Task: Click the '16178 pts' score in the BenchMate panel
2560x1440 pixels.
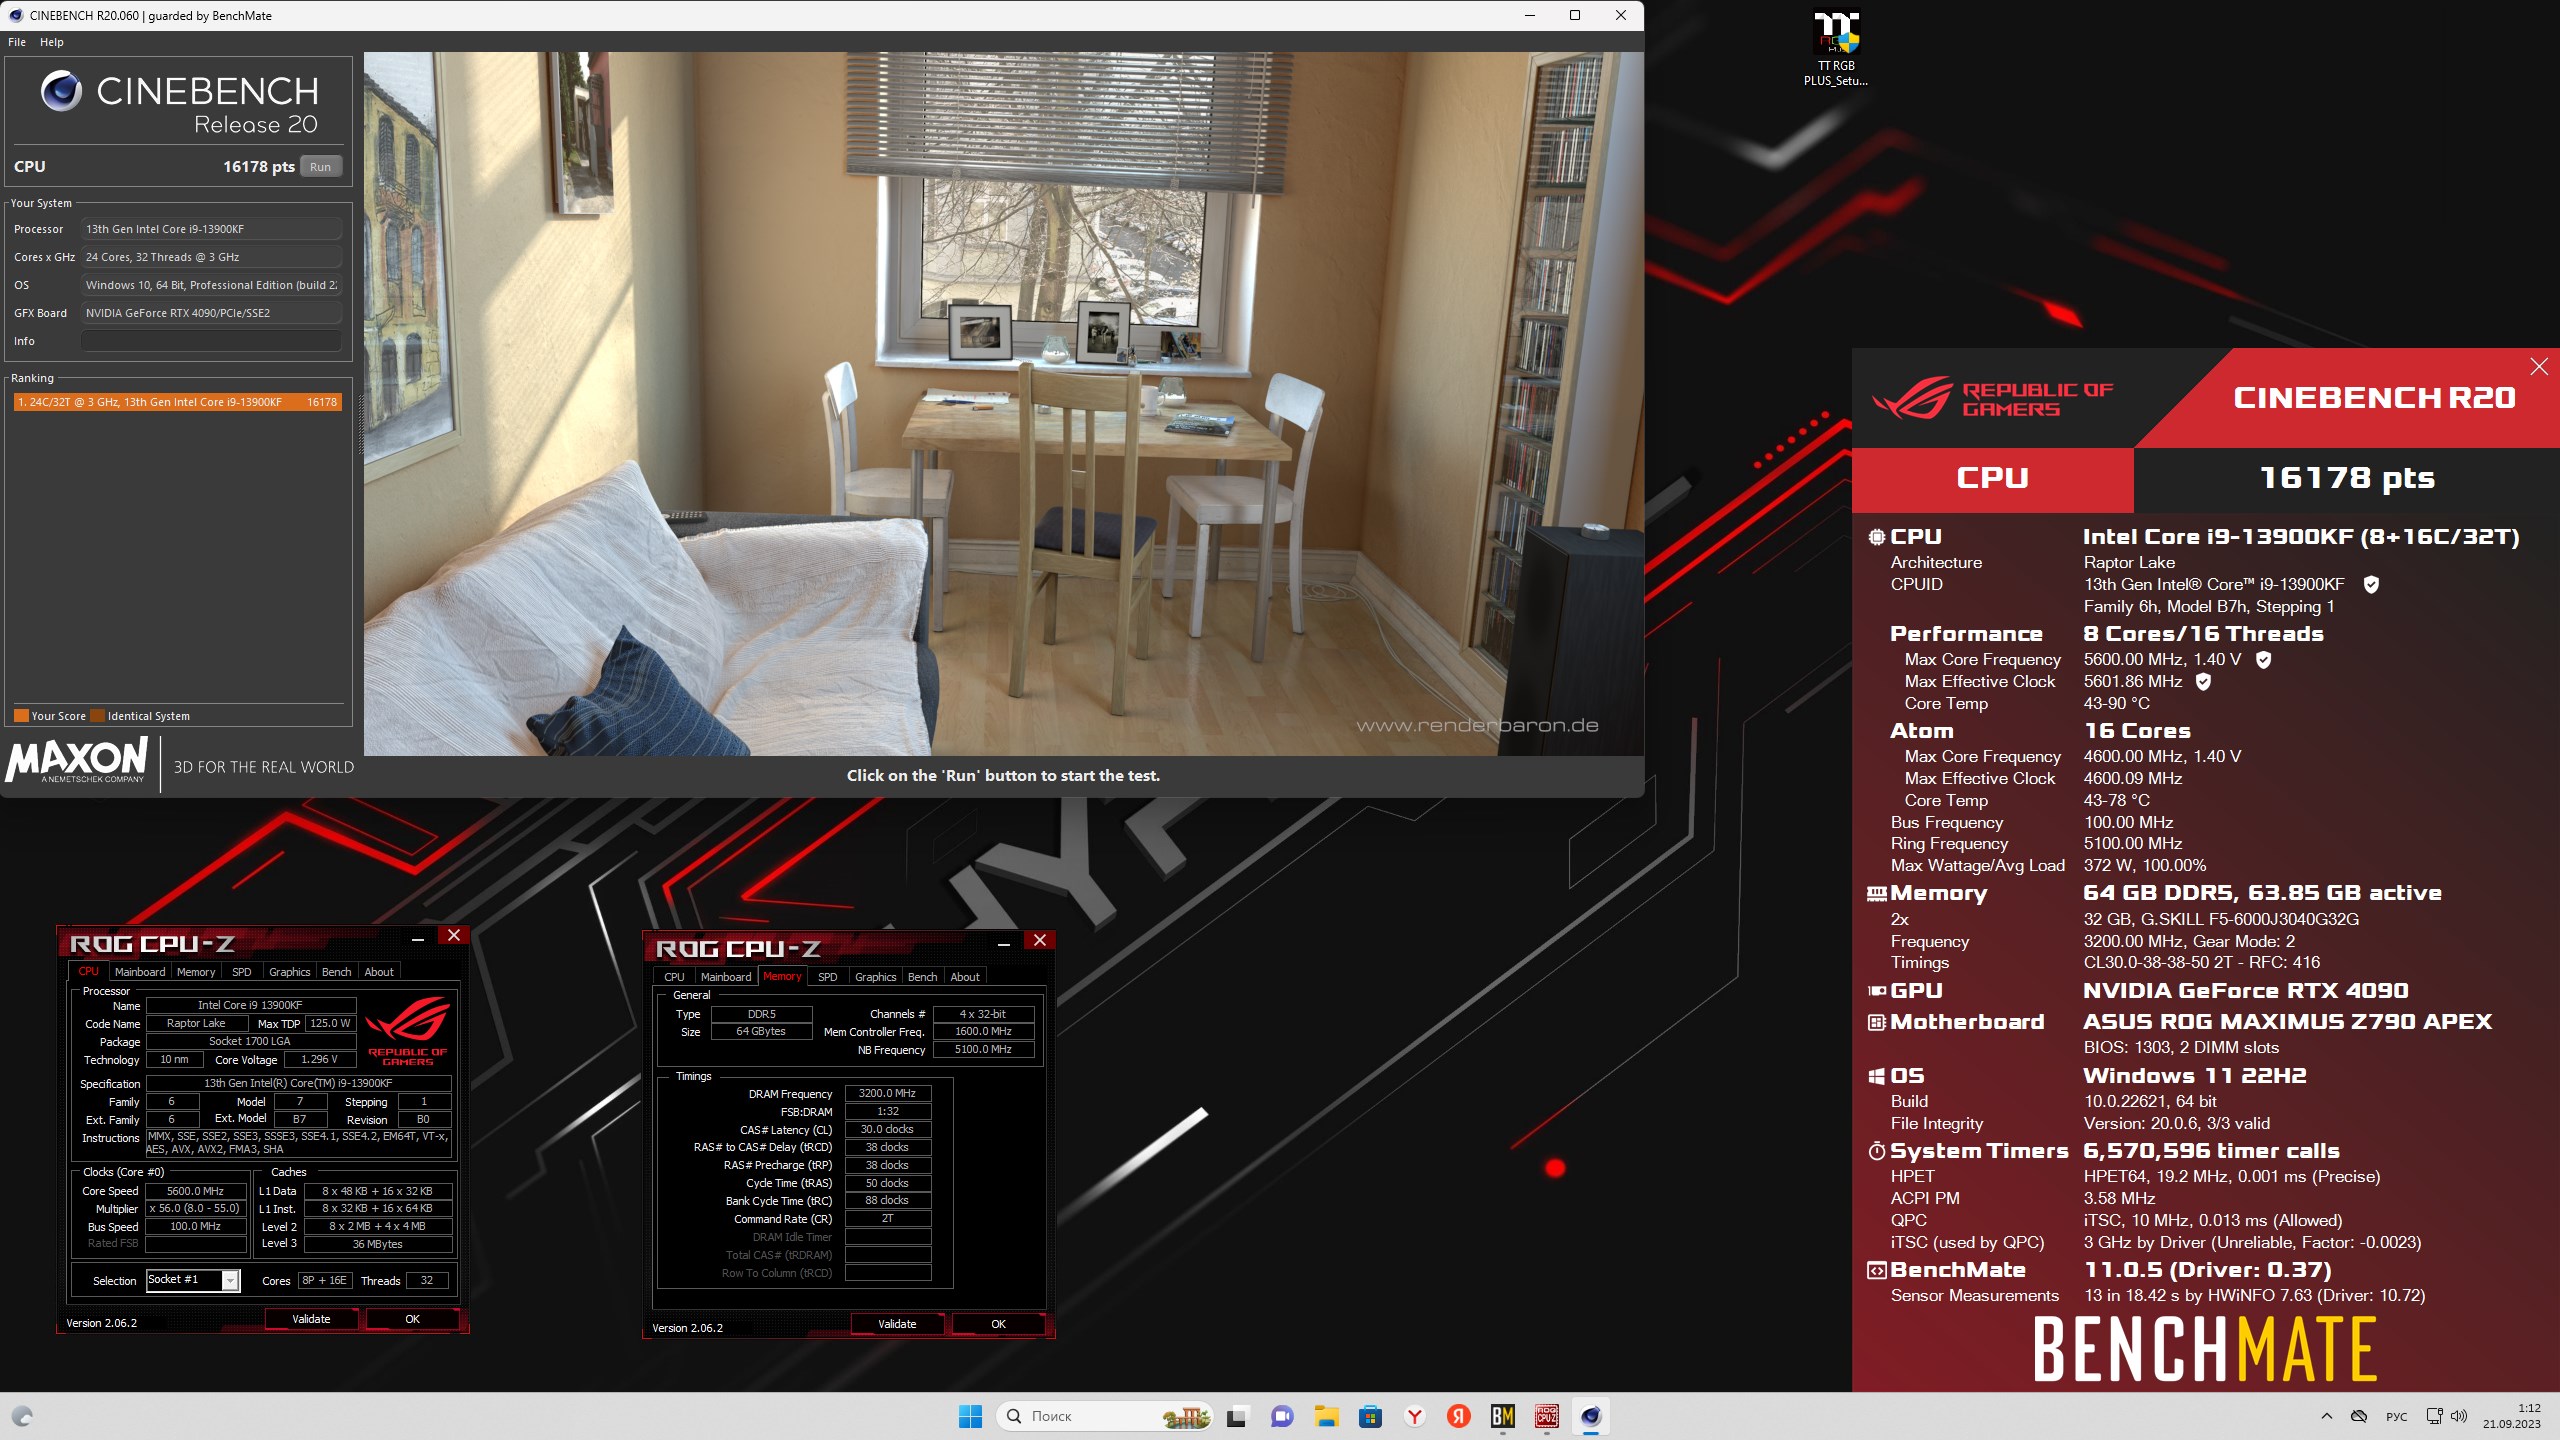Action: tap(2347, 478)
